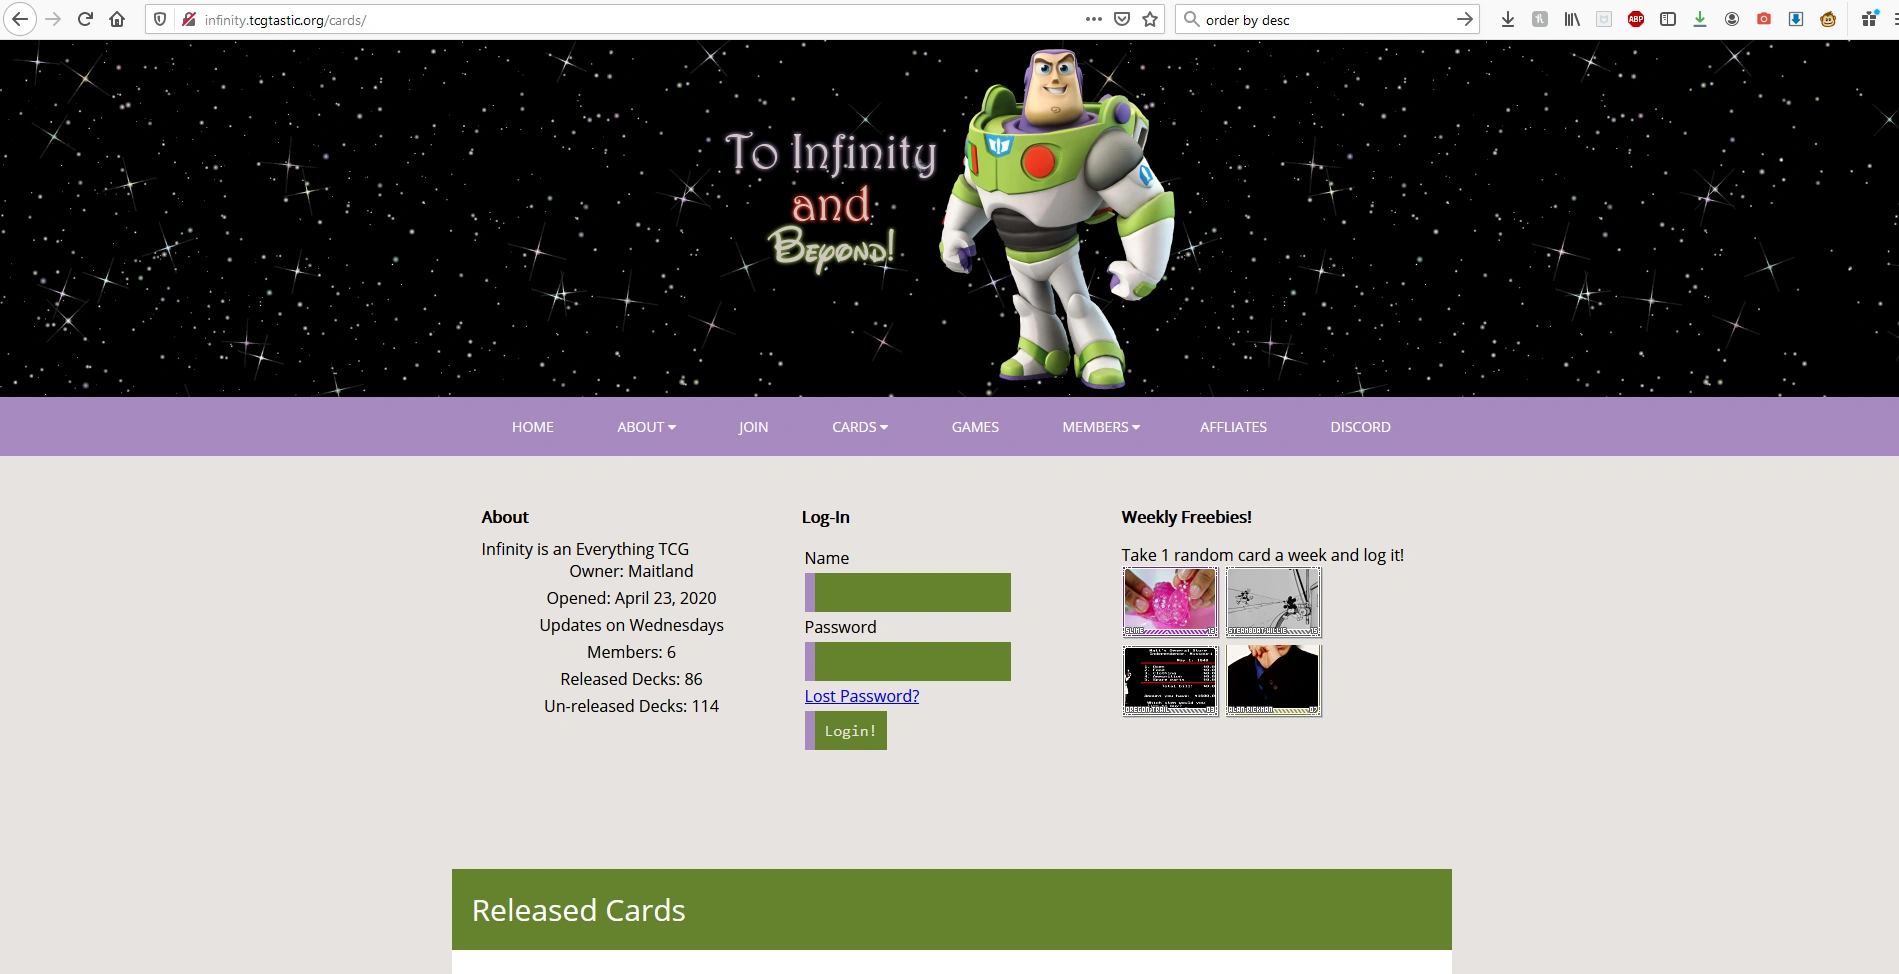Click the browser back arrow button
1899x974 pixels.
pos(20,19)
